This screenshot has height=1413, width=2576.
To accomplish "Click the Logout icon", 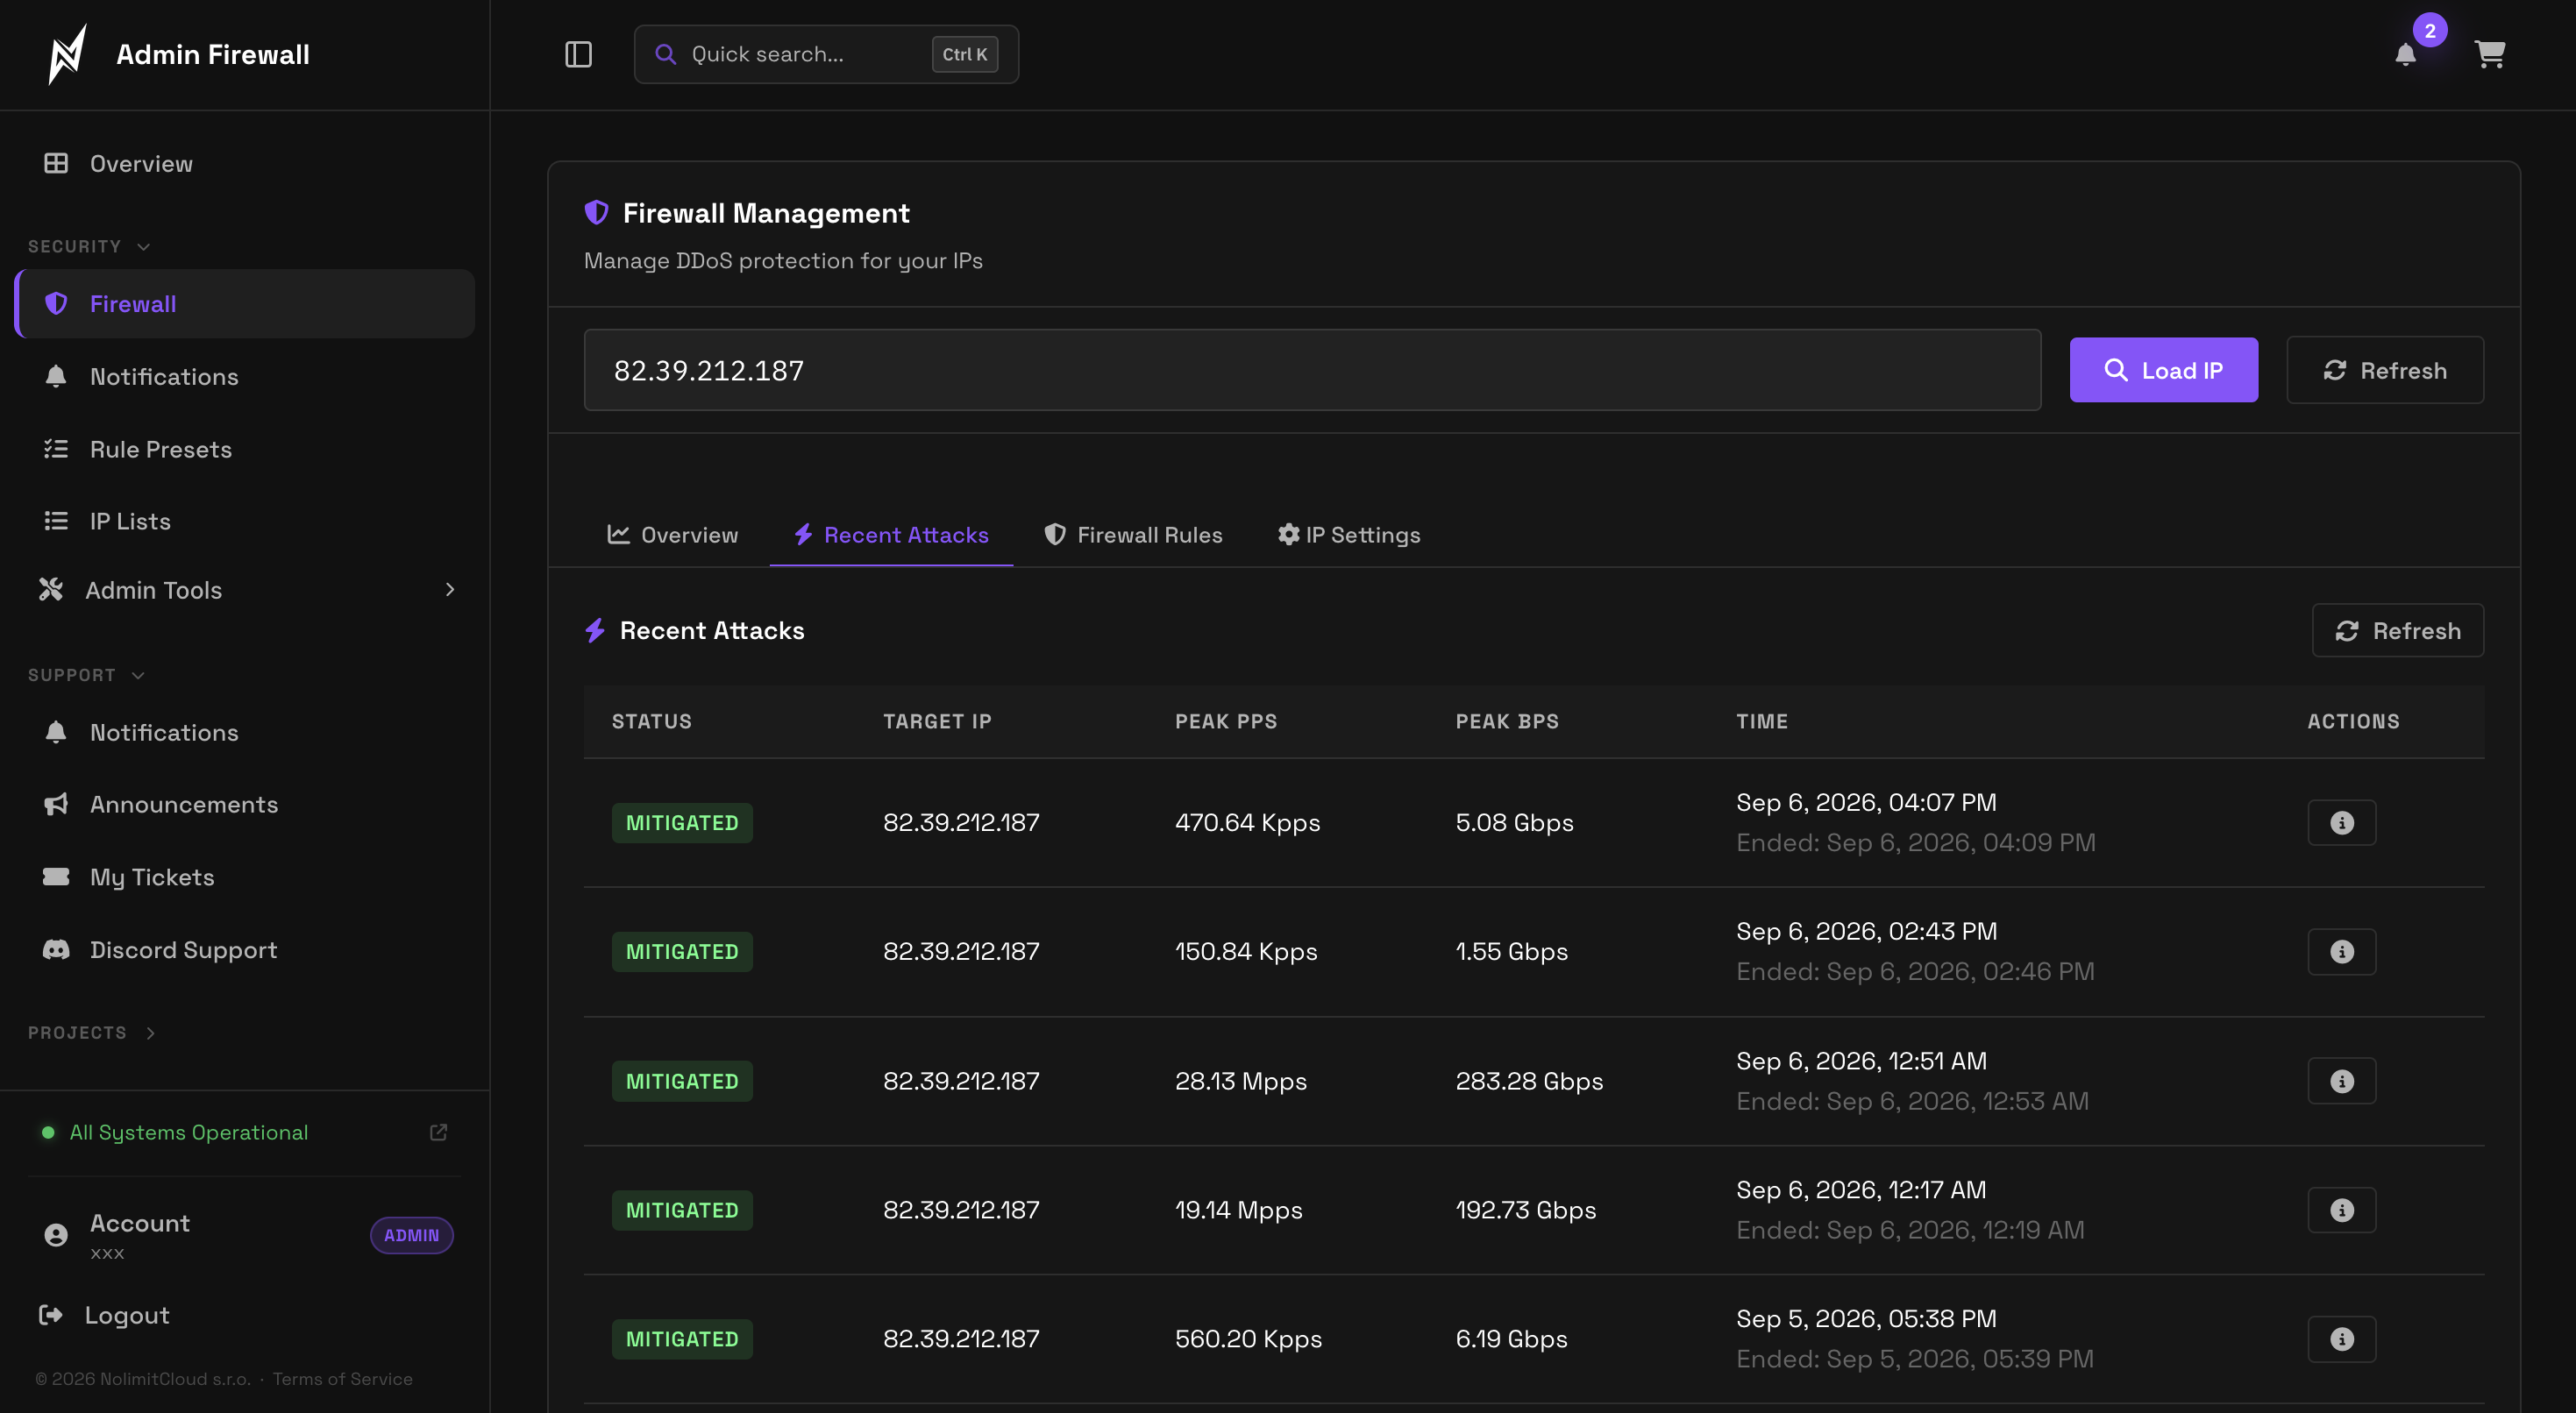I will tap(50, 1315).
